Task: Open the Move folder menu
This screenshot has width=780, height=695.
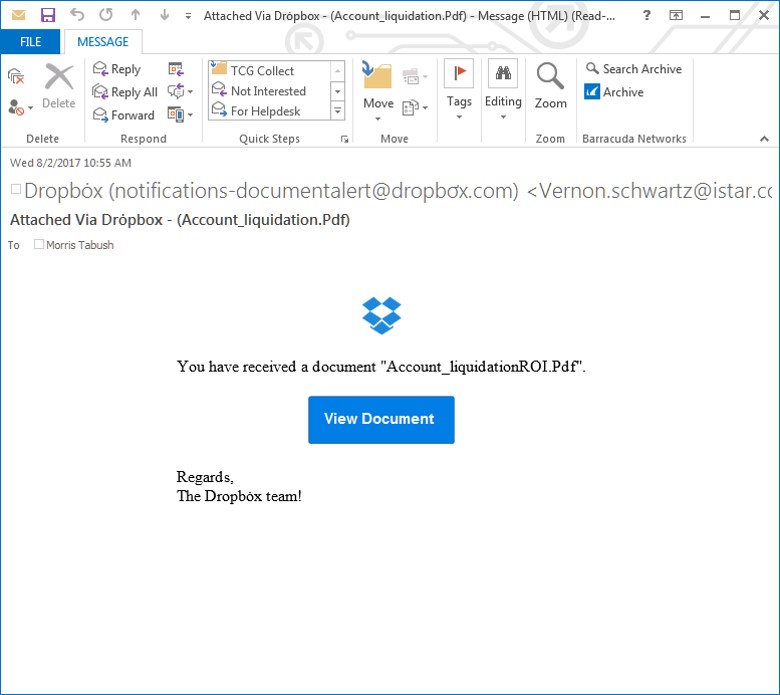Action: pos(378,92)
